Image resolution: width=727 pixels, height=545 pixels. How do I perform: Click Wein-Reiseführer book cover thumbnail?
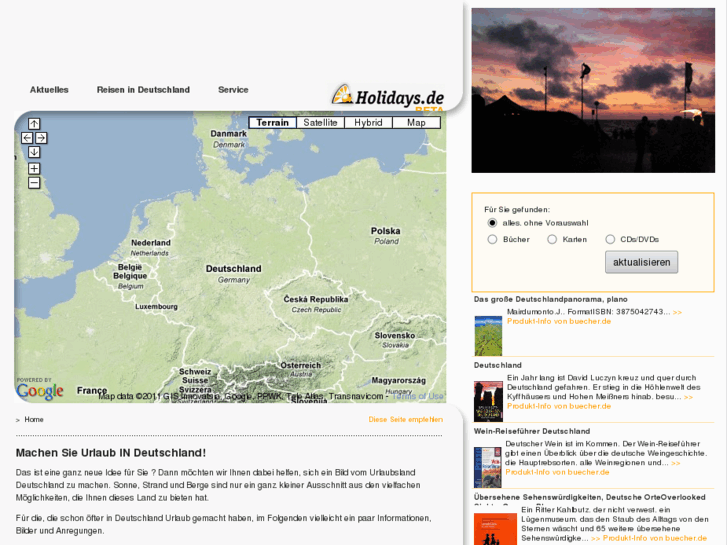click(x=488, y=467)
